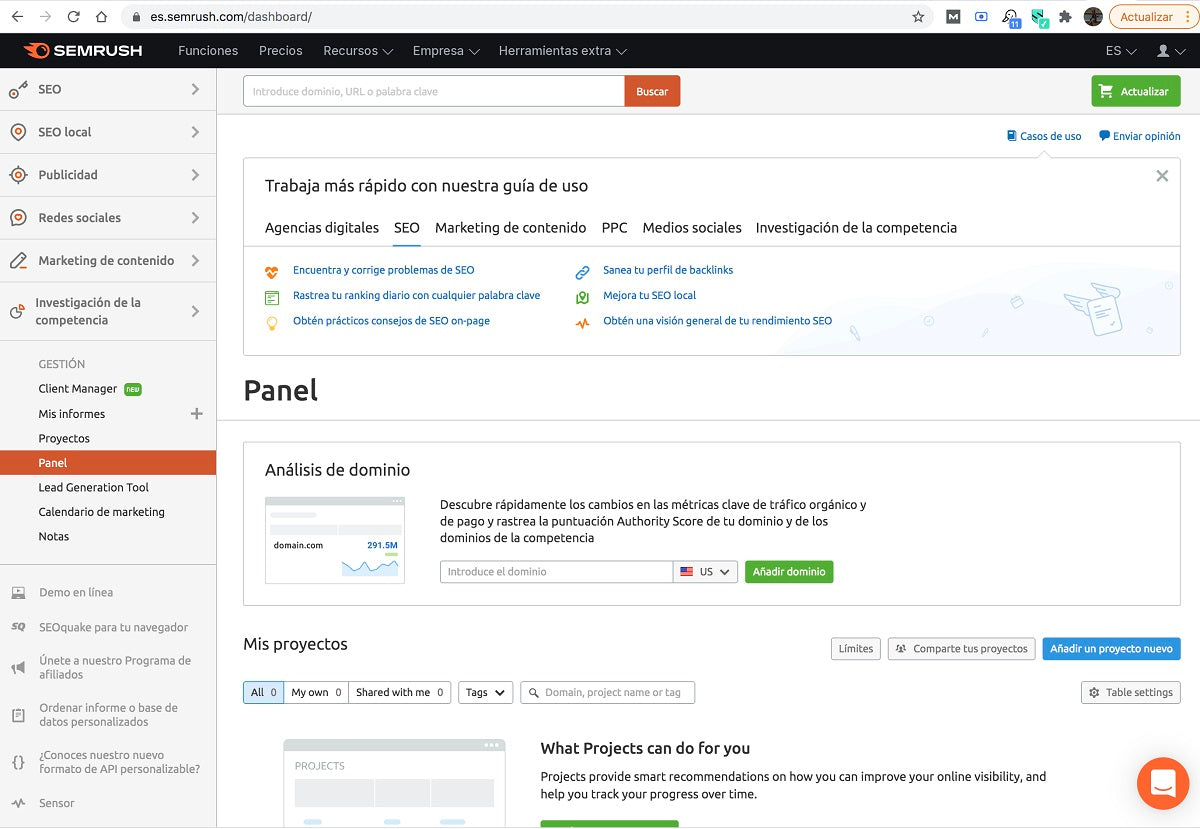This screenshot has width=1200, height=829.
Task: Click the API curly braces icon
Action: pyautogui.click(x=18, y=762)
